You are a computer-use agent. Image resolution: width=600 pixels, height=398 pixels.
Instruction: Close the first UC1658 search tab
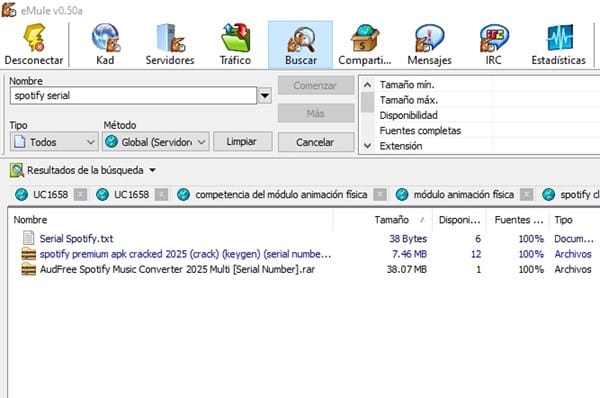point(80,195)
